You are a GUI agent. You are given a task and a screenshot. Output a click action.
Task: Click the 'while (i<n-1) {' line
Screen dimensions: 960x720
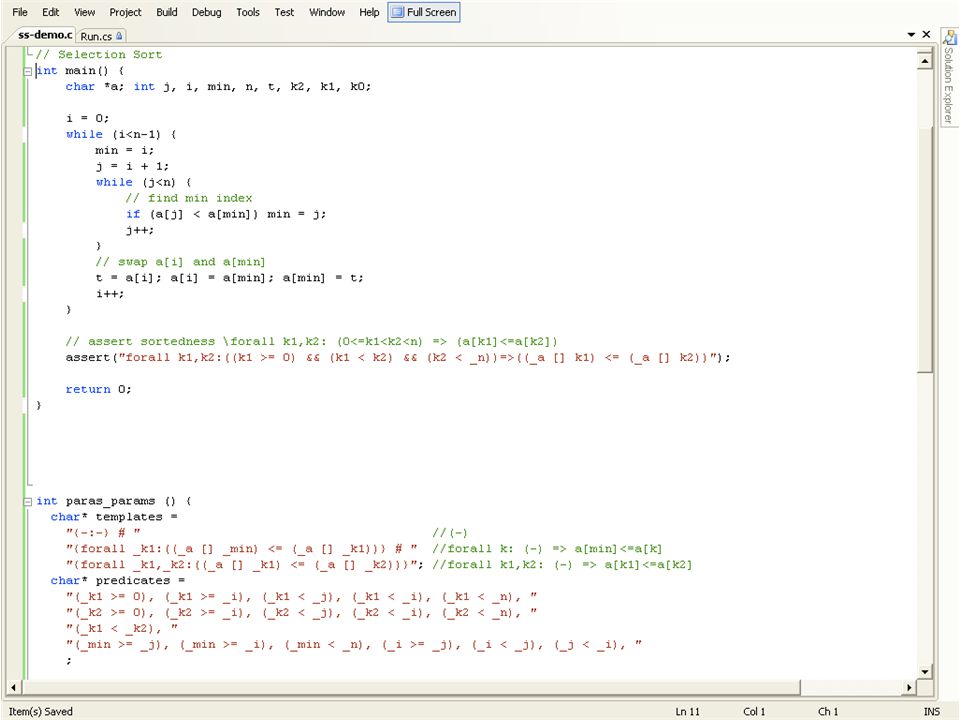[x=121, y=134]
